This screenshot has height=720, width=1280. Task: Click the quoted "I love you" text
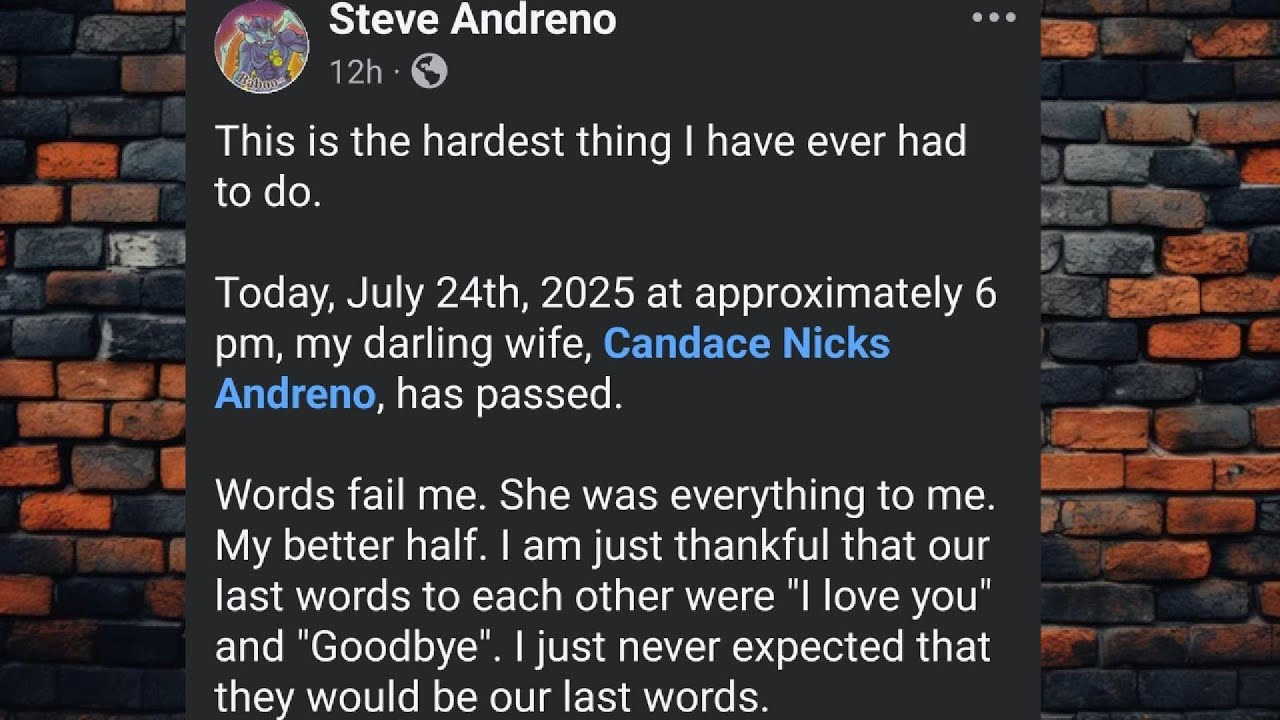(x=885, y=598)
